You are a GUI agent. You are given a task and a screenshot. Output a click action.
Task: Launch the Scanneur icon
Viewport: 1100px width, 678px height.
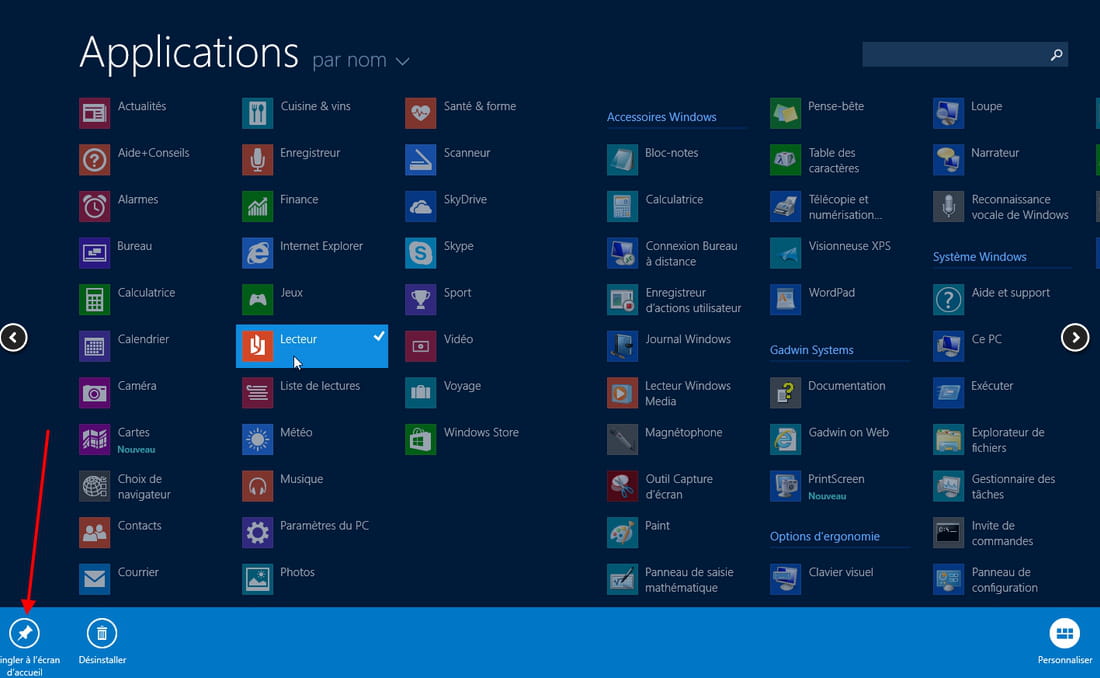point(420,159)
